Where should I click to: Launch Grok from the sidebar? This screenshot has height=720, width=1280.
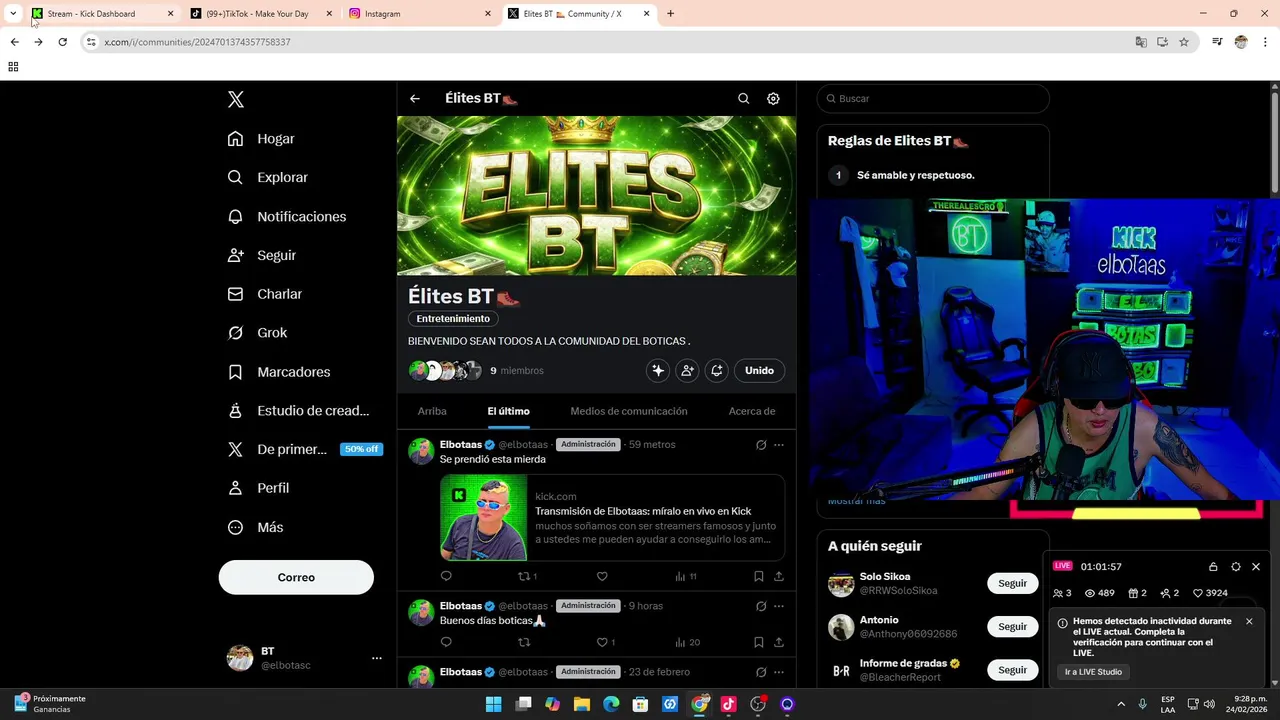point(235,333)
